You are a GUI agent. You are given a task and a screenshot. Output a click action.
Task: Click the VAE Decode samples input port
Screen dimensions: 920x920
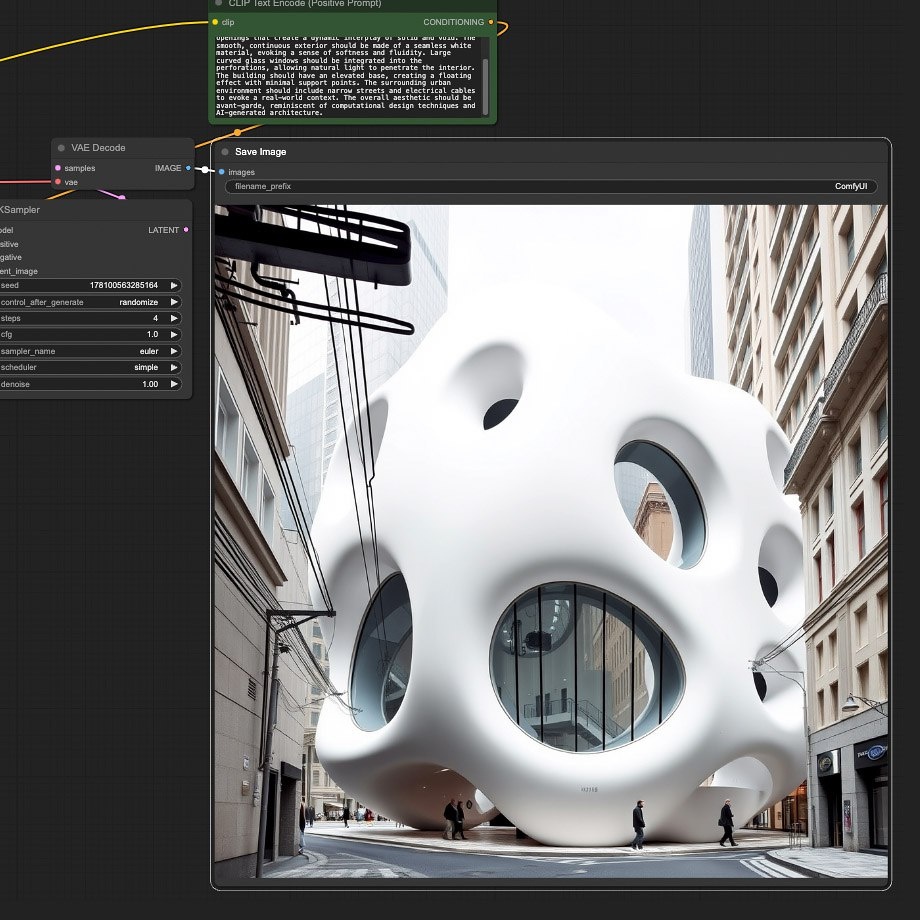[x=58, y=168]
